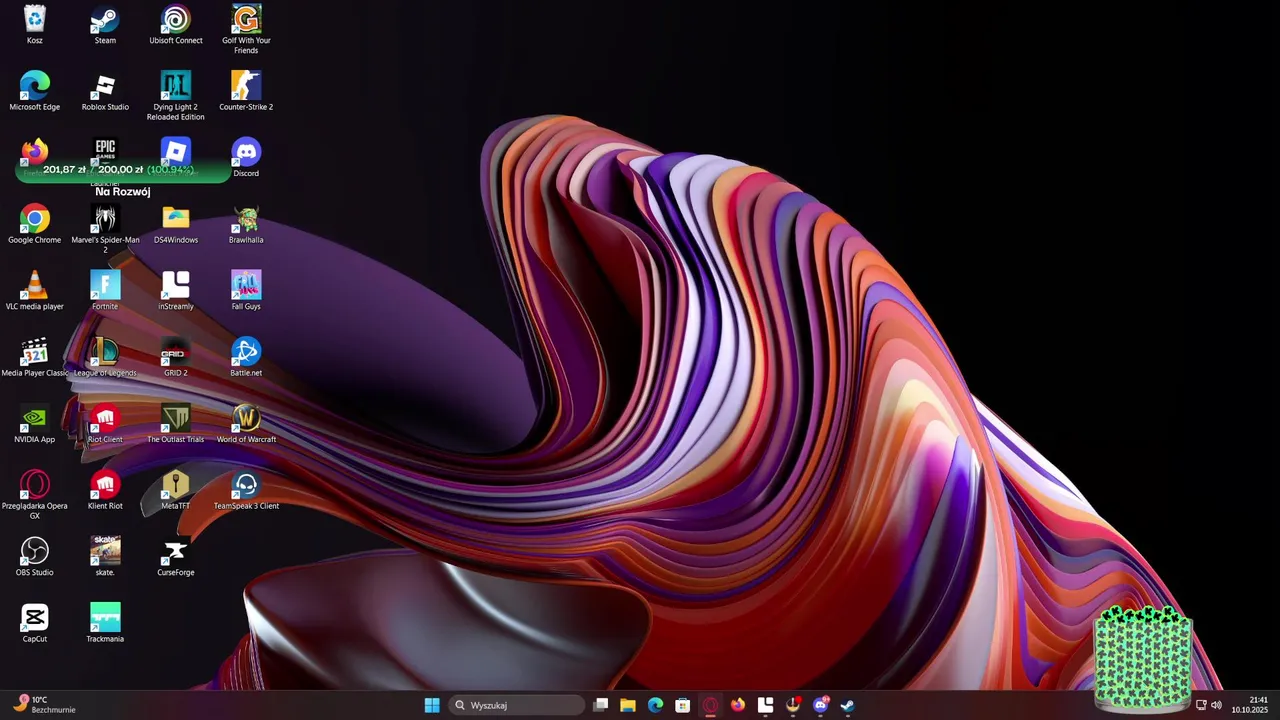
Task: Select the Riot Client desktop shortcut
Action: 105,424
